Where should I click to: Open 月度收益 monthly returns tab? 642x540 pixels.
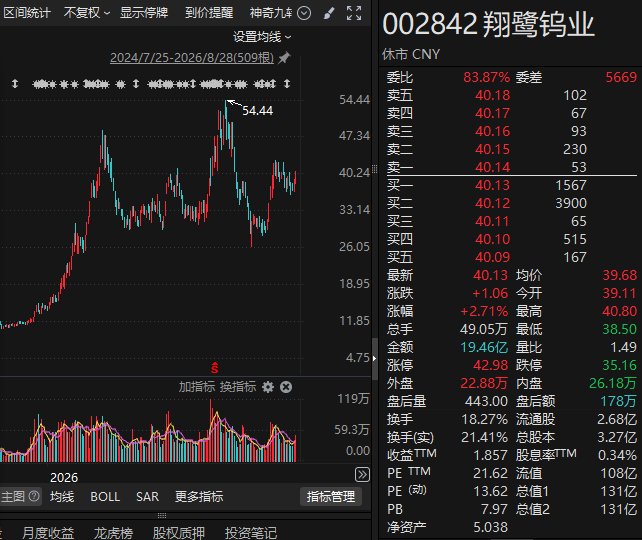click(x=48, y=533)
